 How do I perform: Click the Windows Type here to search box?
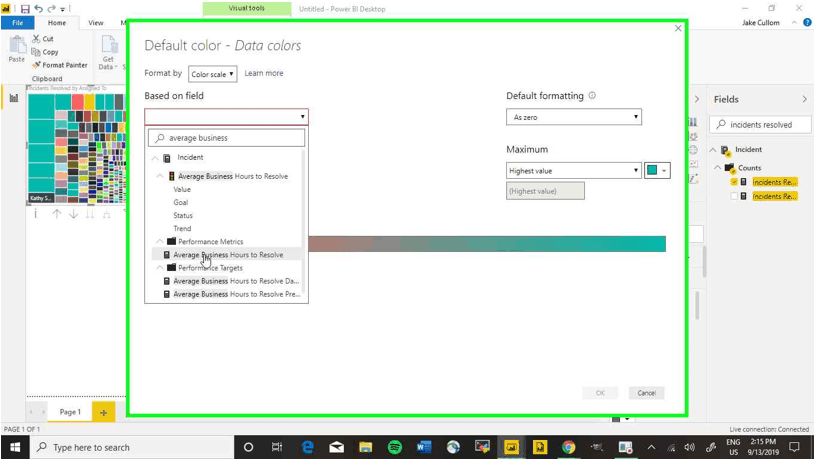133,447
